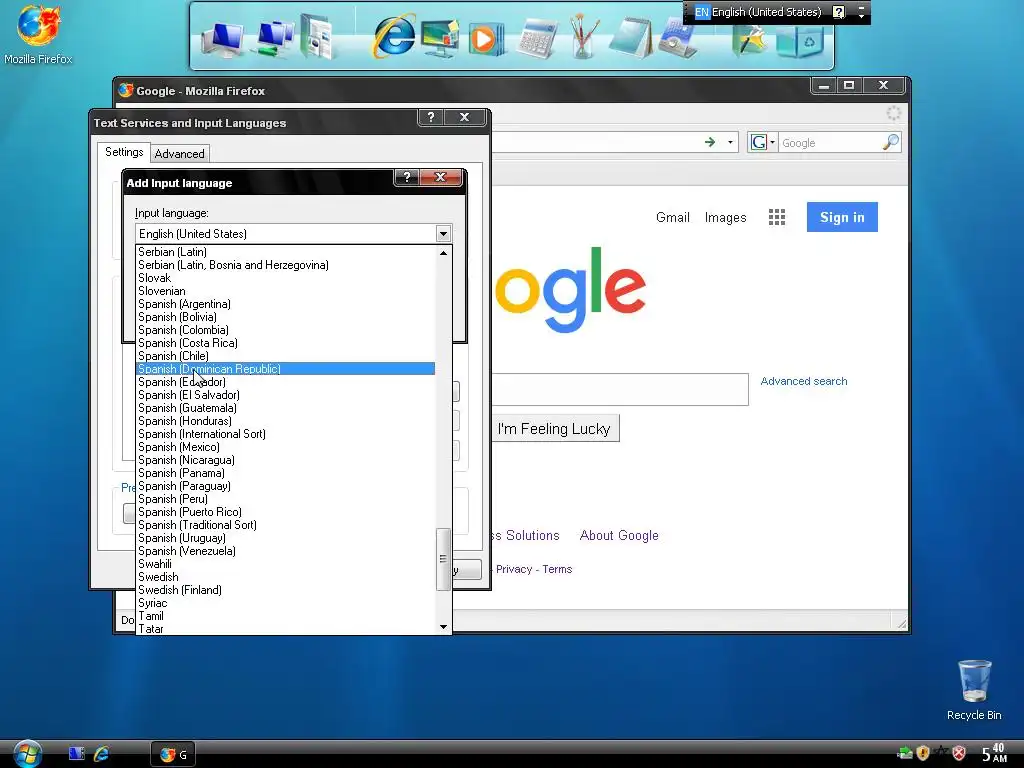This screenshot has width=1024, height=768.
Task: Choose Spanish (Mexico) from the list
Action: pyautogui.click(x=285, y=447)
